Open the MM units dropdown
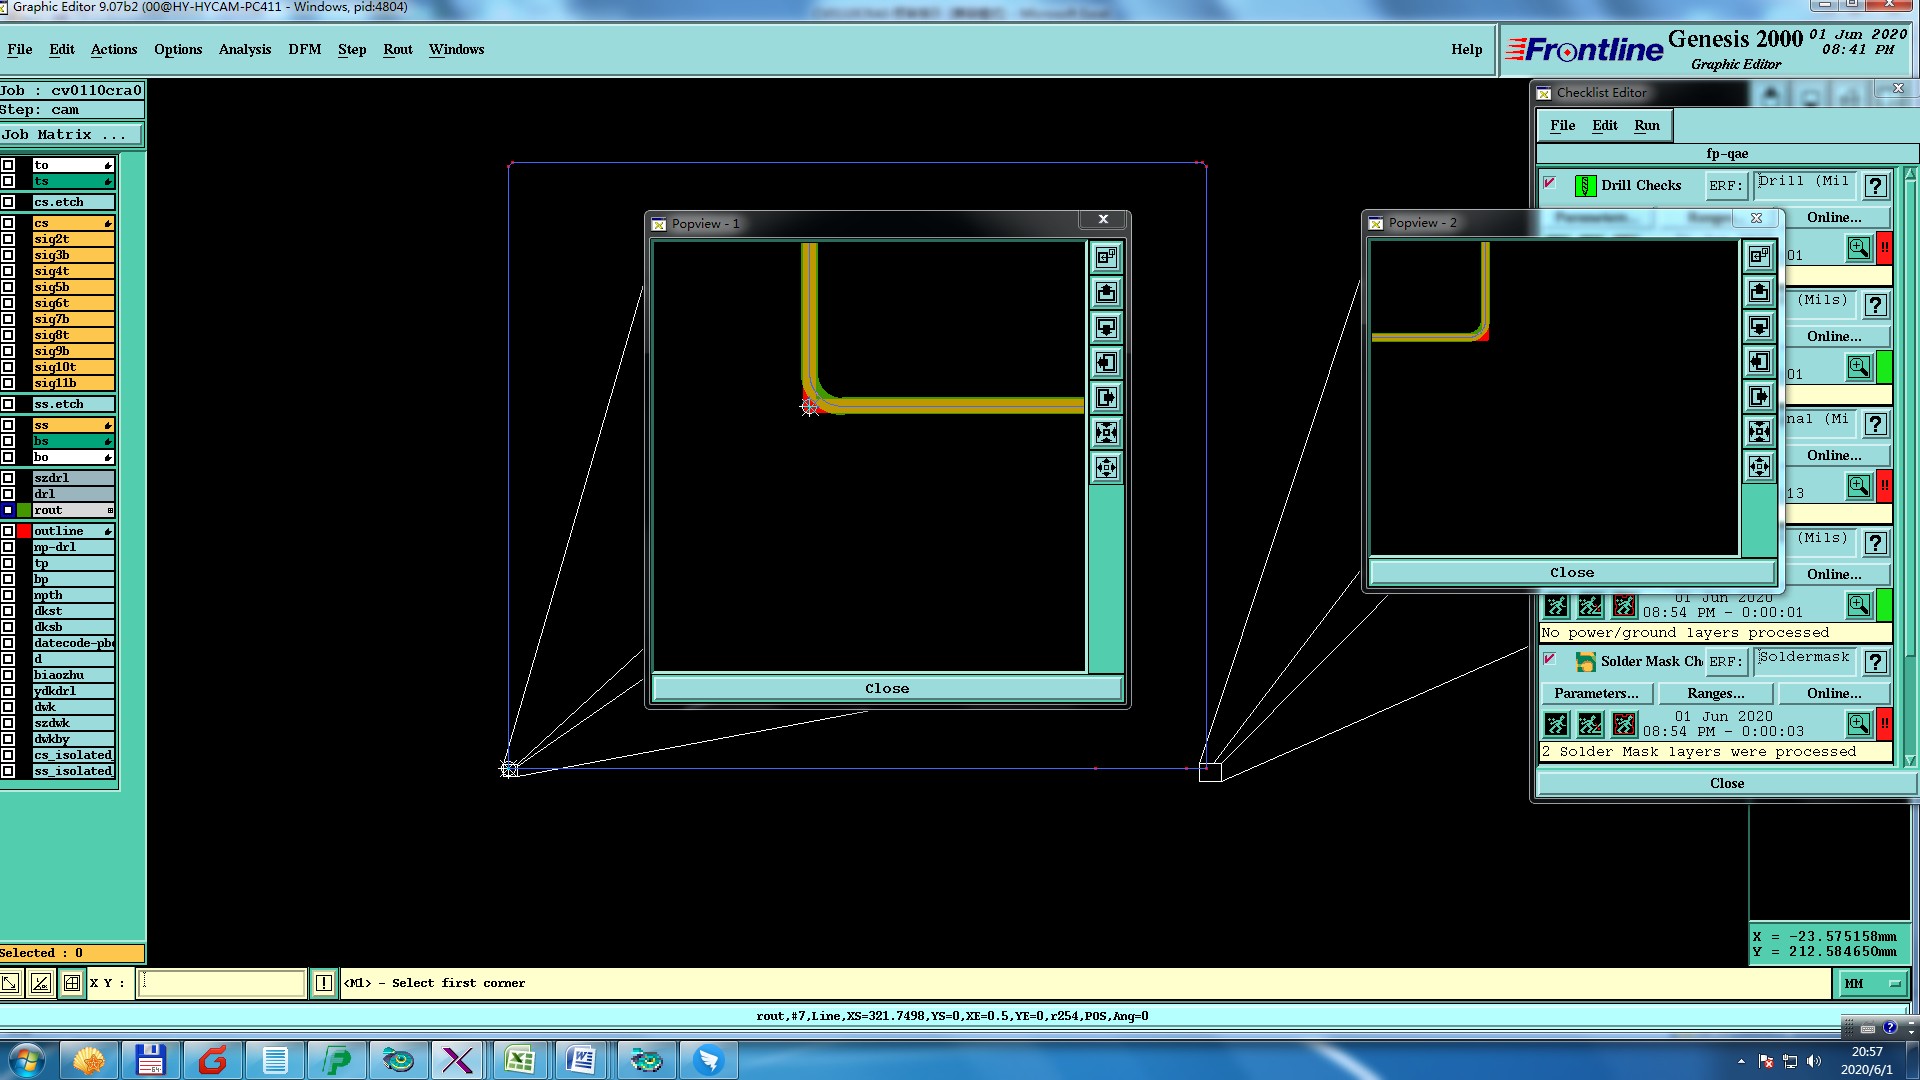1920x1080 pixels. 1871,984
